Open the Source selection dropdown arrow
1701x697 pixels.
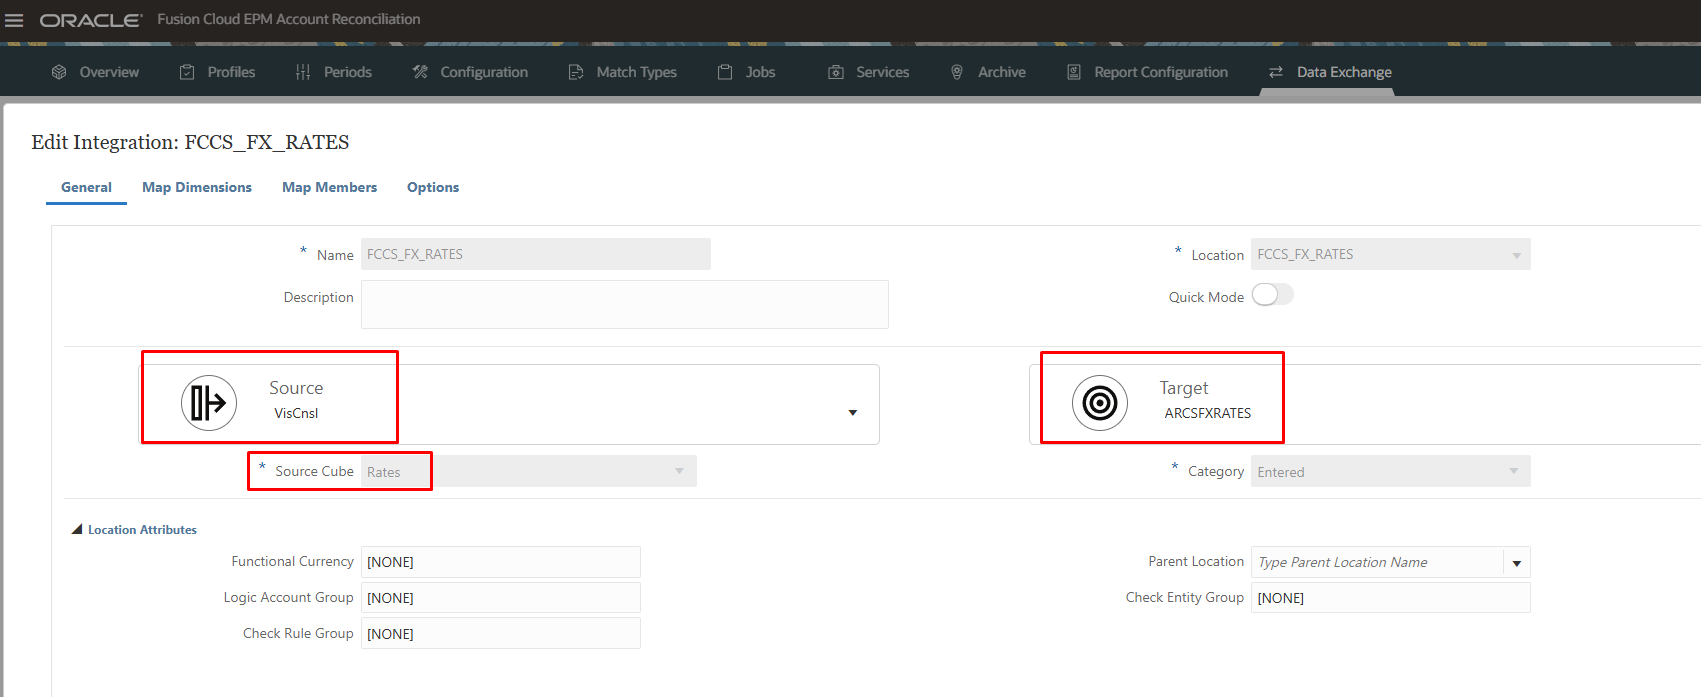[853, 413]
